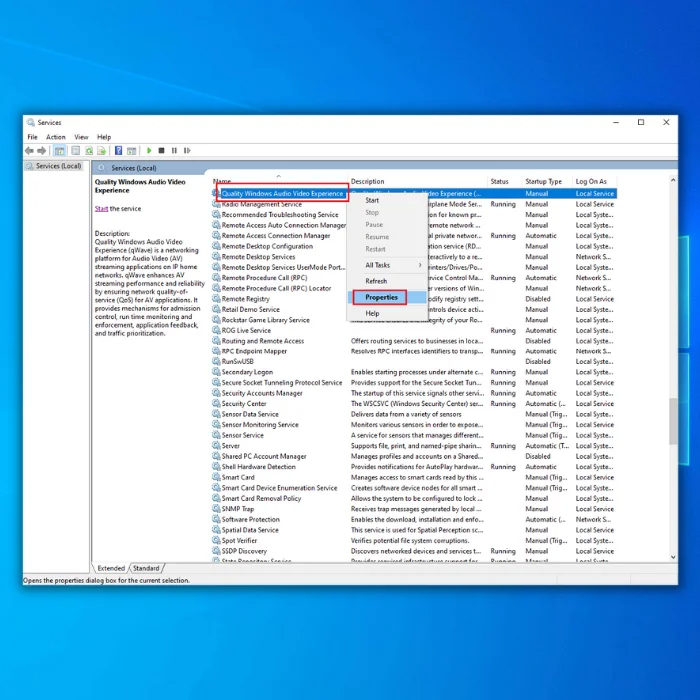
Task: Click the gear icon beside Server service
Action: (217, 446)
